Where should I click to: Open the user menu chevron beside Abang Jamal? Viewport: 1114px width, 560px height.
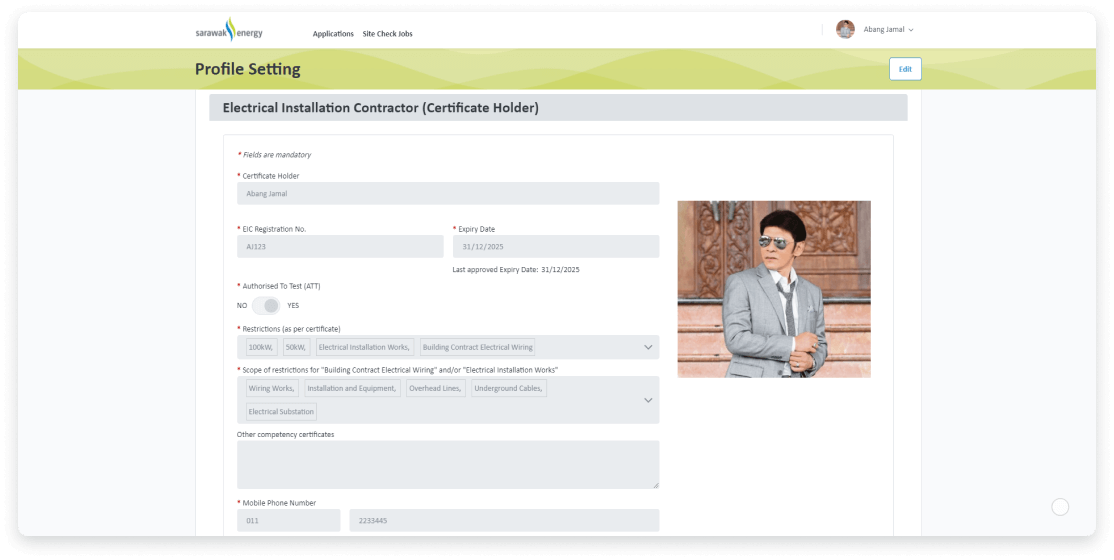(911, 30)
